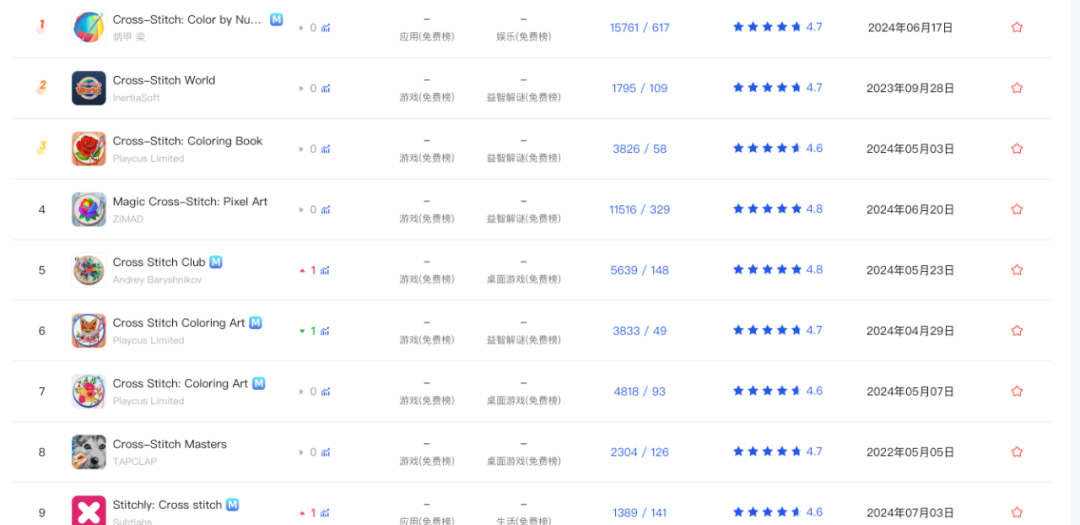Click the 4.7 star rating of Cross-Stitch World
The height and width of the screenshot is (525, 1080).
pyautogui.click(x=778, y=88)
